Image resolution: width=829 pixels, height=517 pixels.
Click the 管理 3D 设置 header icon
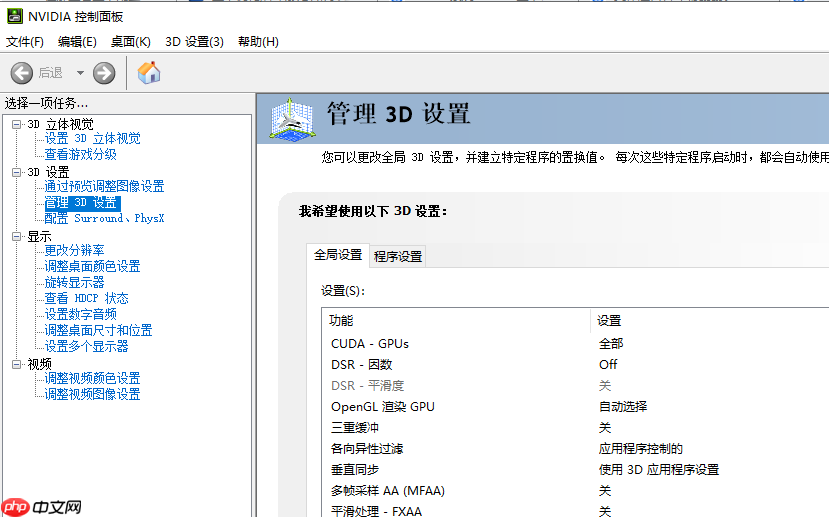(292, 119)
